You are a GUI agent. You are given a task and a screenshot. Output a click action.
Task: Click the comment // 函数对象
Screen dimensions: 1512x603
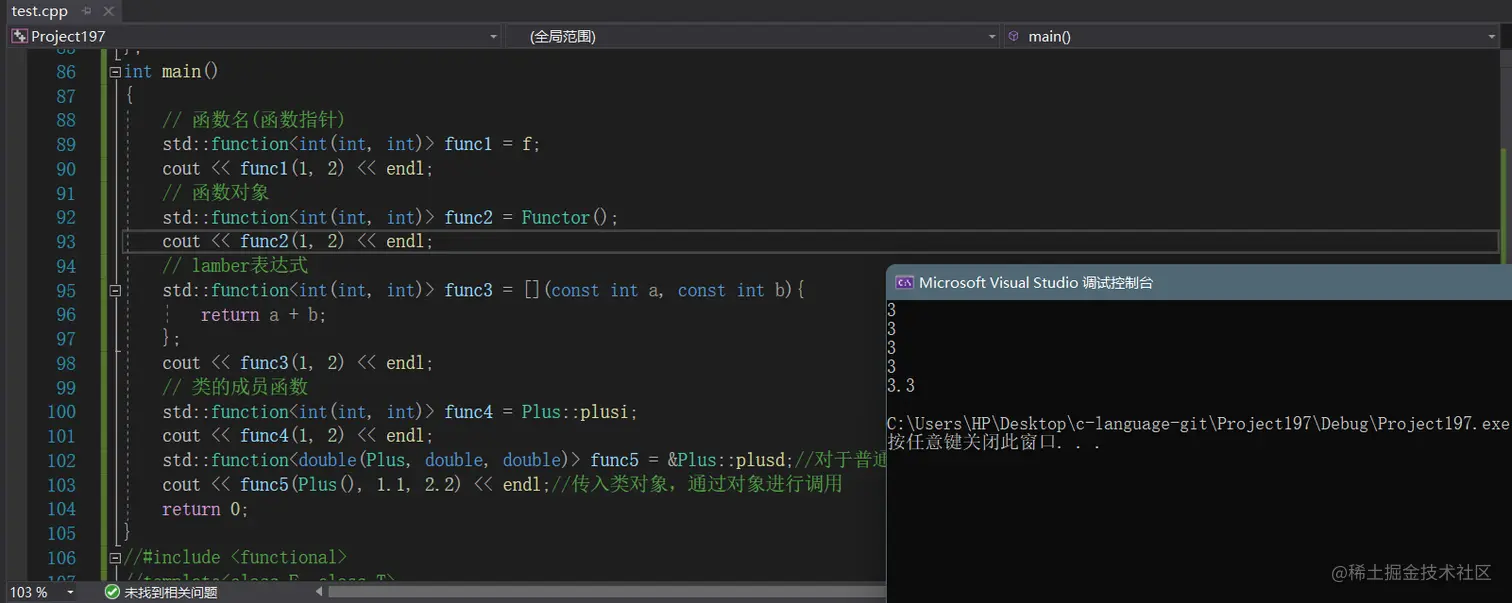pyautogui.click(x=216, y=193)
